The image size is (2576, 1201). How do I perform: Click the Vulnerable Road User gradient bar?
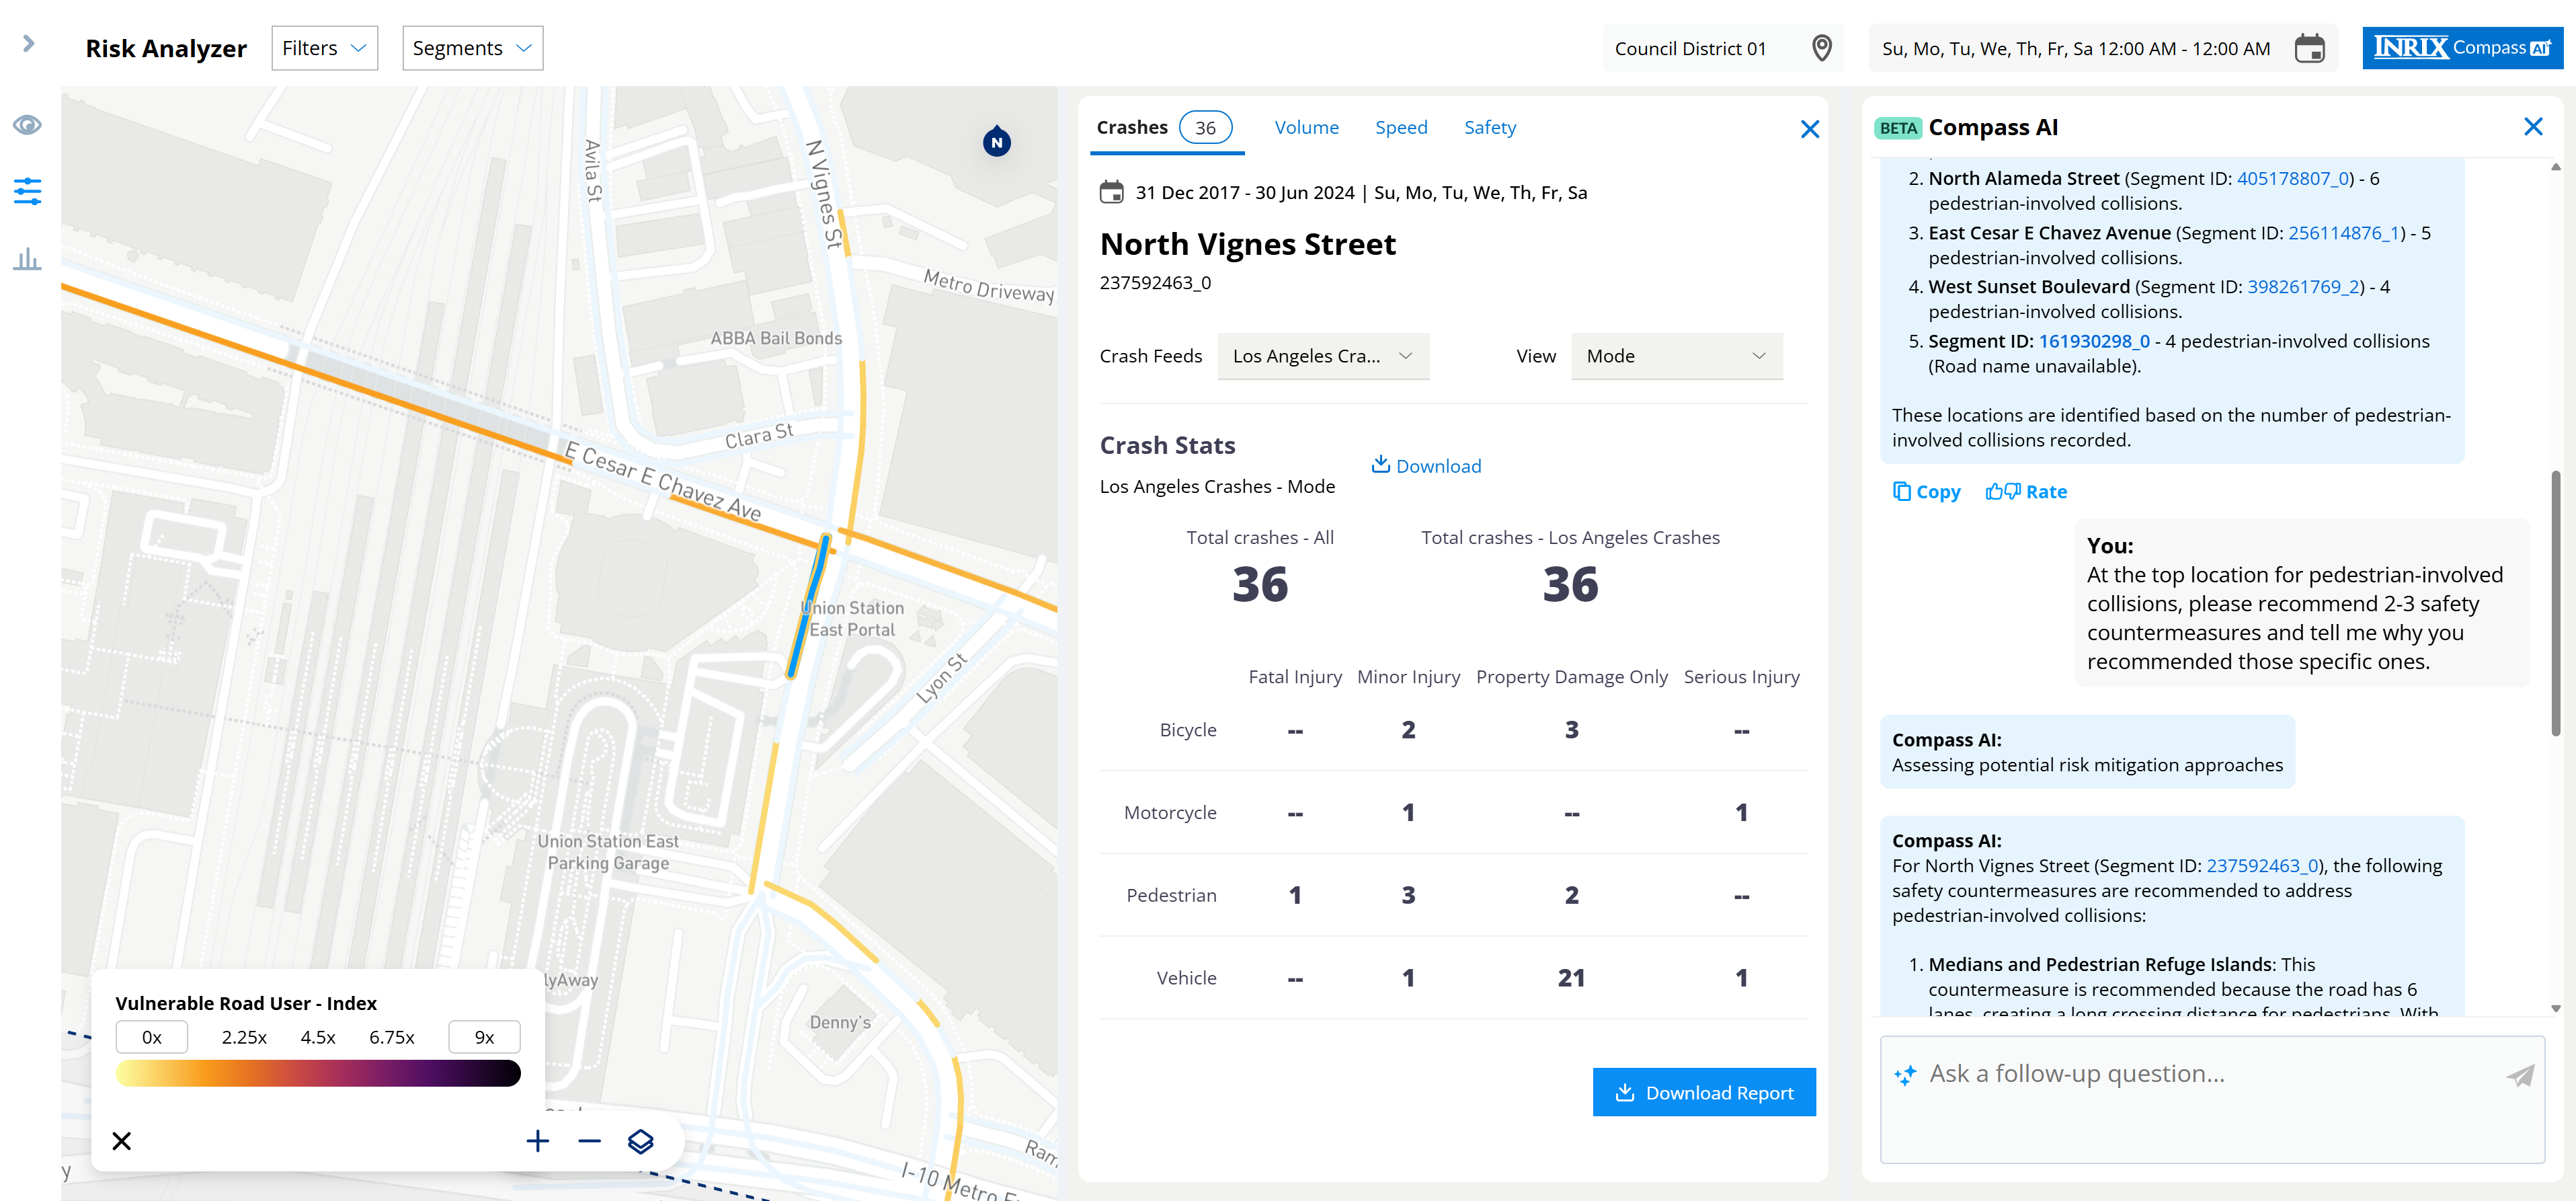(x=318, y=1073)
